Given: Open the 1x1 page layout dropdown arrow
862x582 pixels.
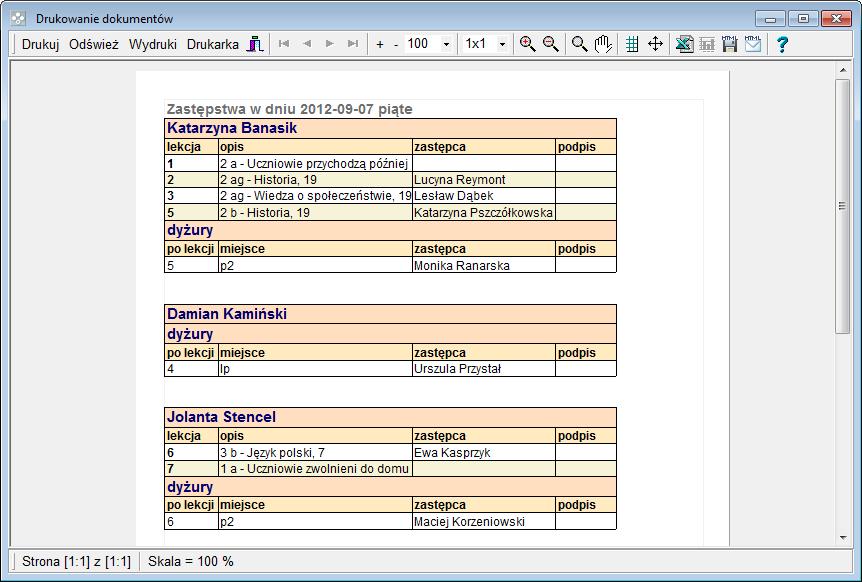Looking at the screenshot, I should click(502, 44).
